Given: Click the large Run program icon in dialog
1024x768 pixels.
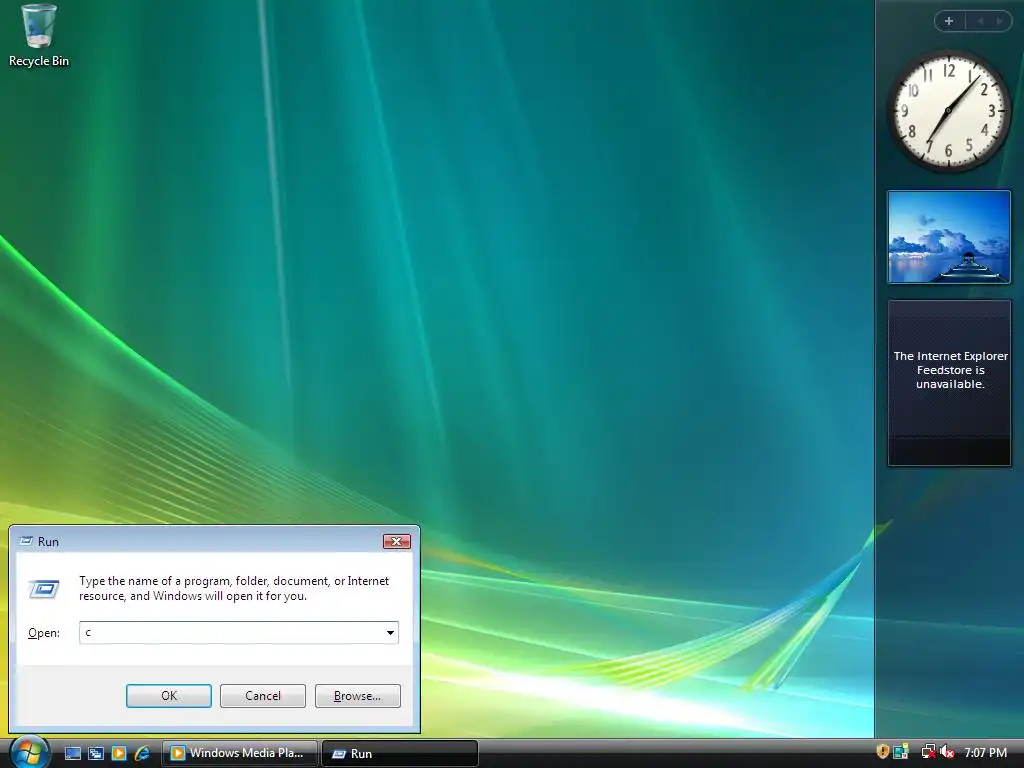Looking at the screenshot, I should coord(44,589).
